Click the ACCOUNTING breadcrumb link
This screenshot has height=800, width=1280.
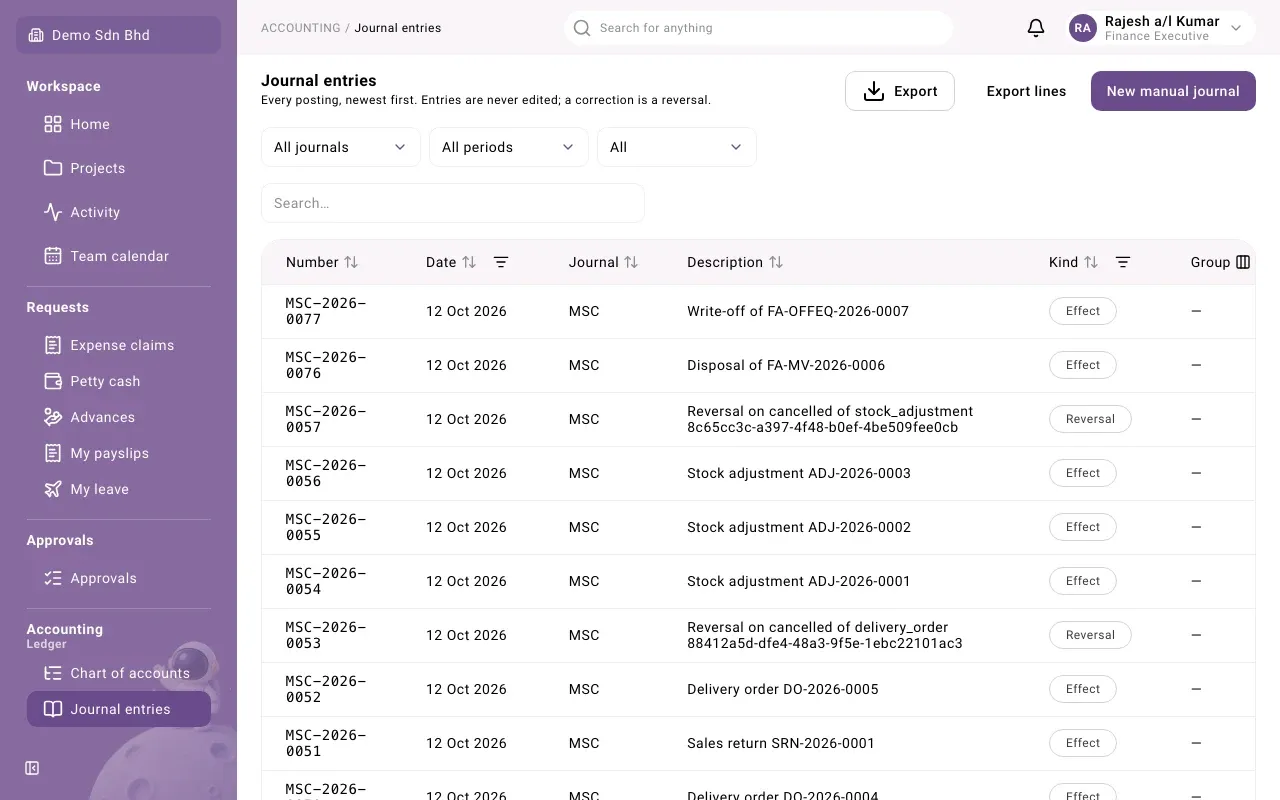point(300,28)
